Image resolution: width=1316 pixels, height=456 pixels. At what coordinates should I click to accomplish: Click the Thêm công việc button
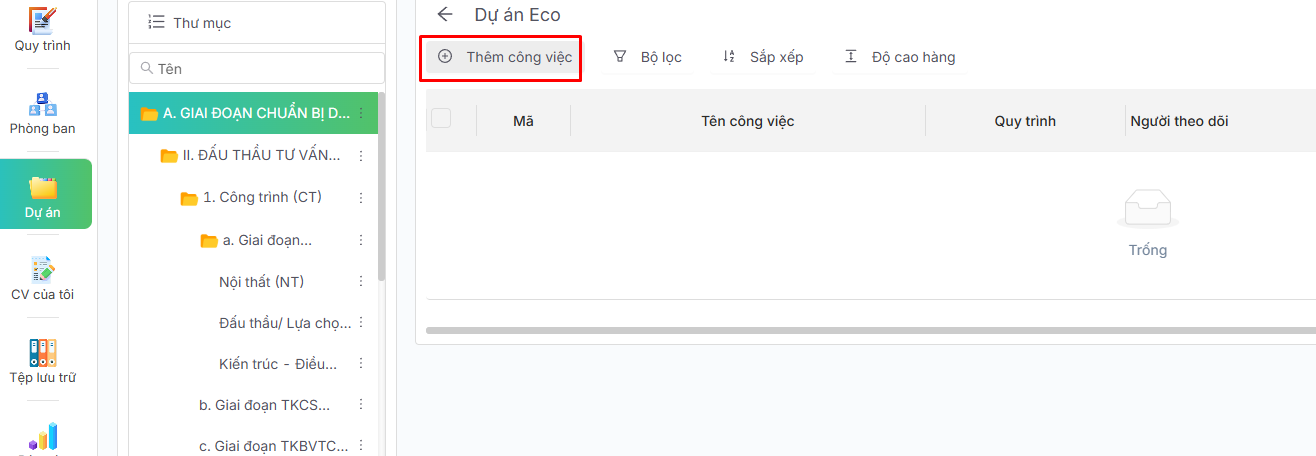[505, 57]
